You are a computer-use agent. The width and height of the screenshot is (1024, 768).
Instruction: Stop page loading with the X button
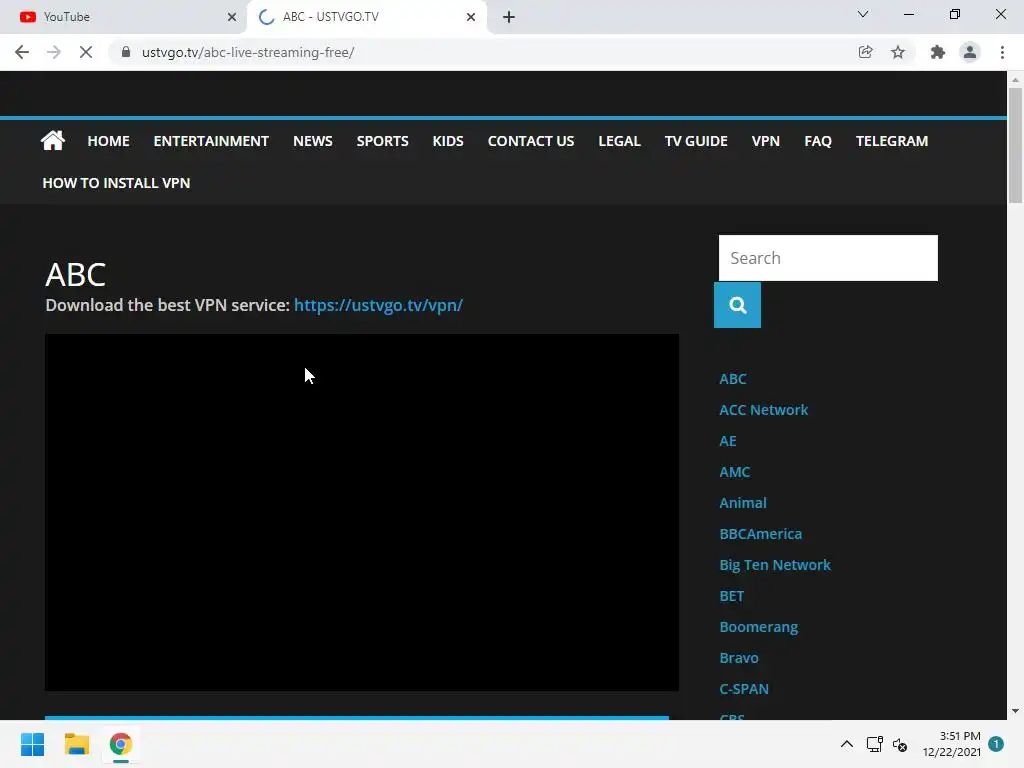coord(86,52)
